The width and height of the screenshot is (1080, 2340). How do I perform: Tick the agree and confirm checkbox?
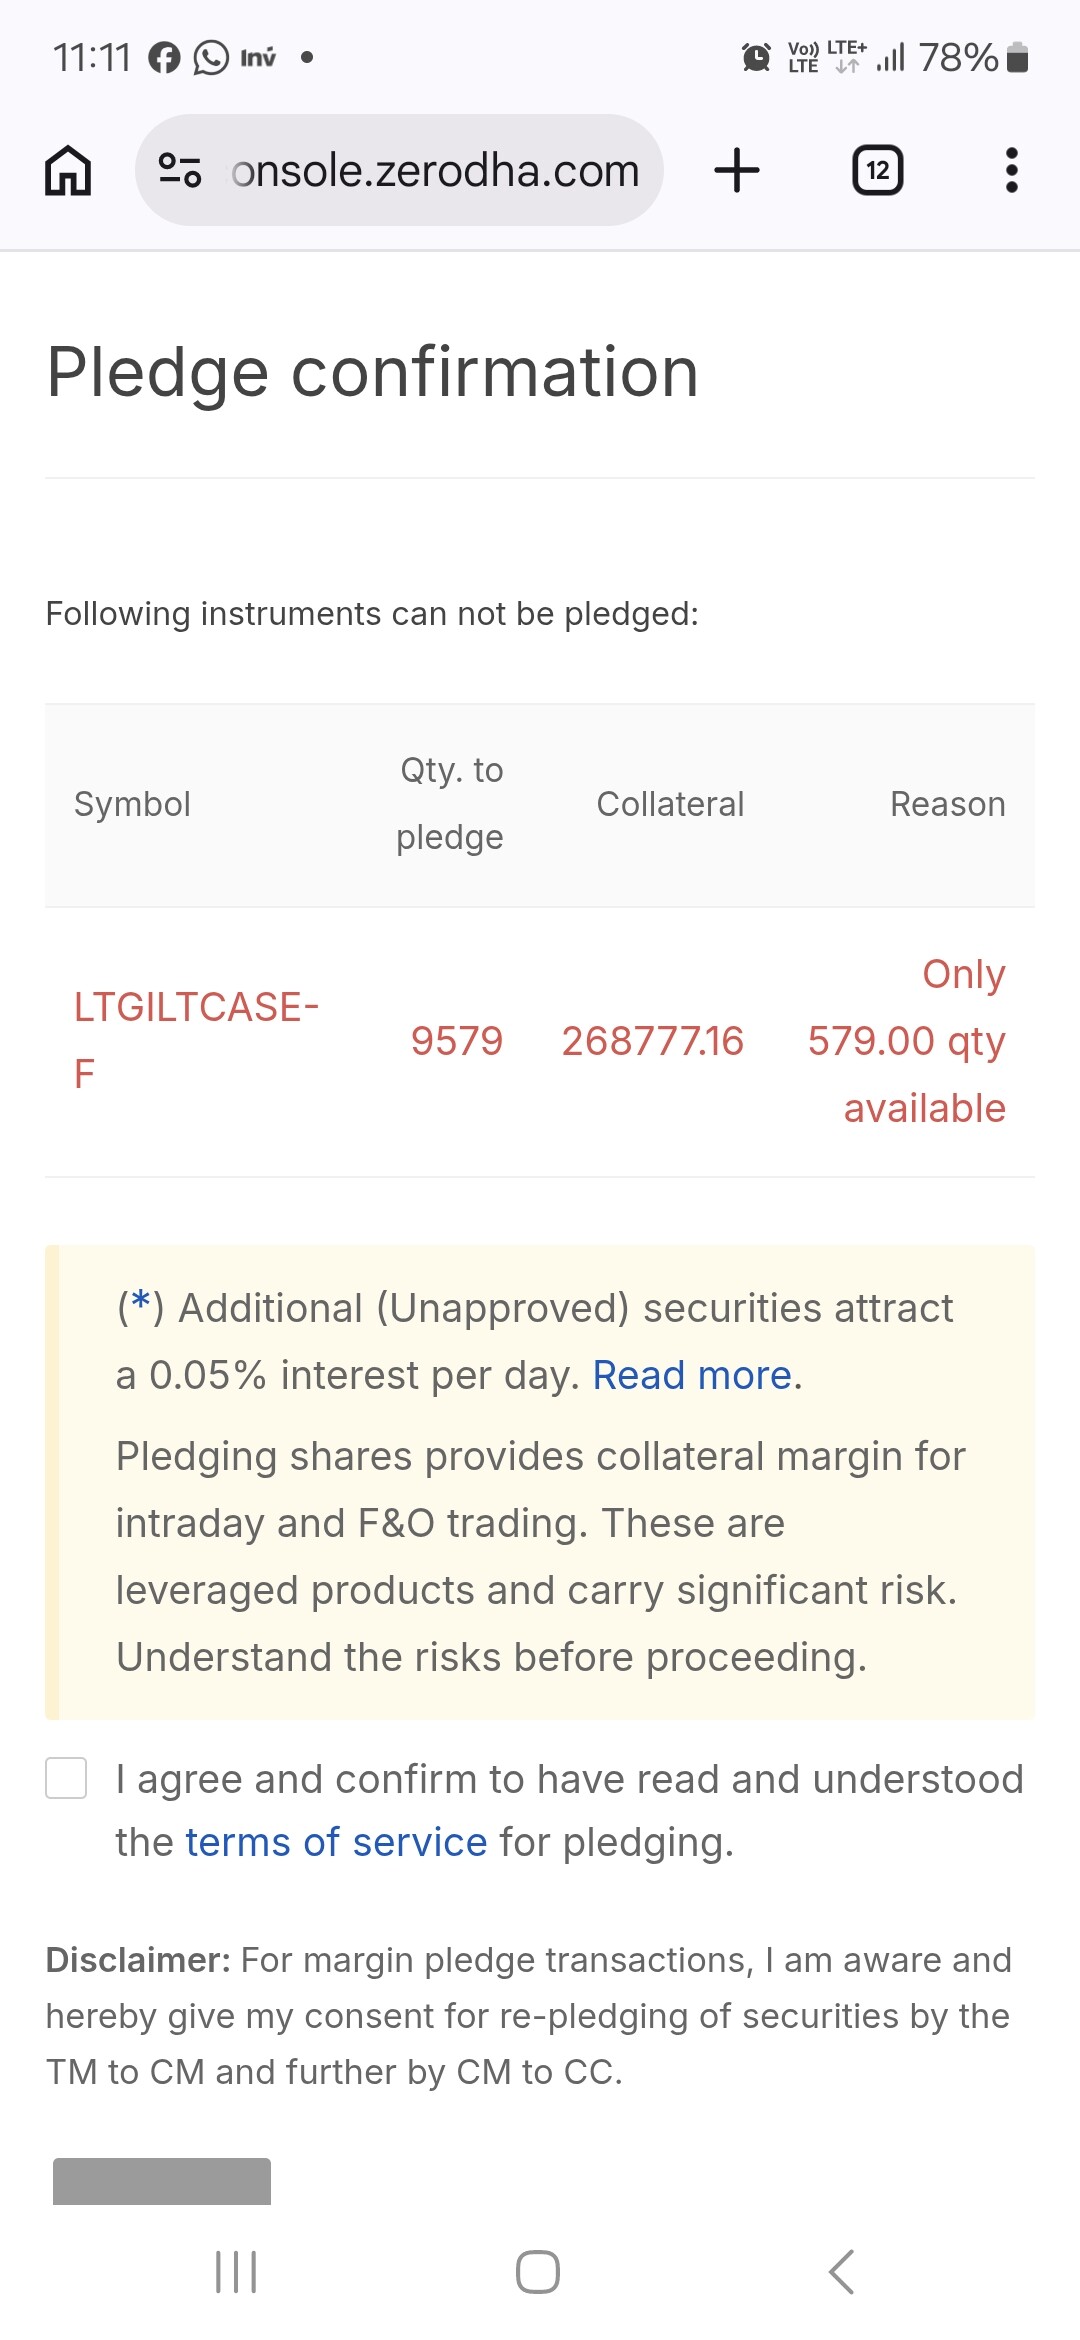tap(66, 1778)
